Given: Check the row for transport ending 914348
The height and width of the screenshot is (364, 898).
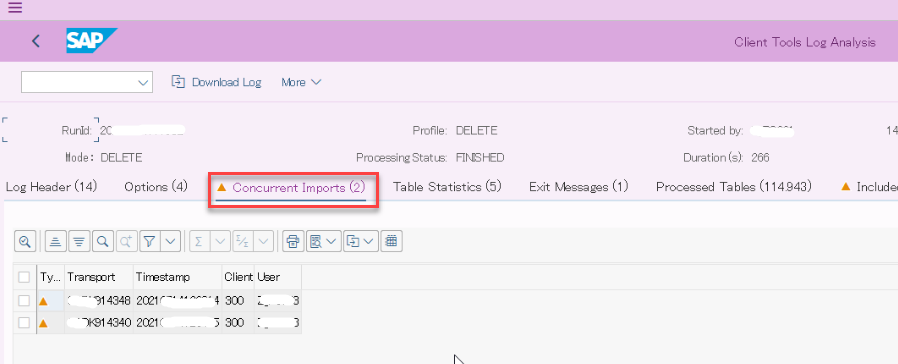Looking at the screenshot, I should pos(24,300).
